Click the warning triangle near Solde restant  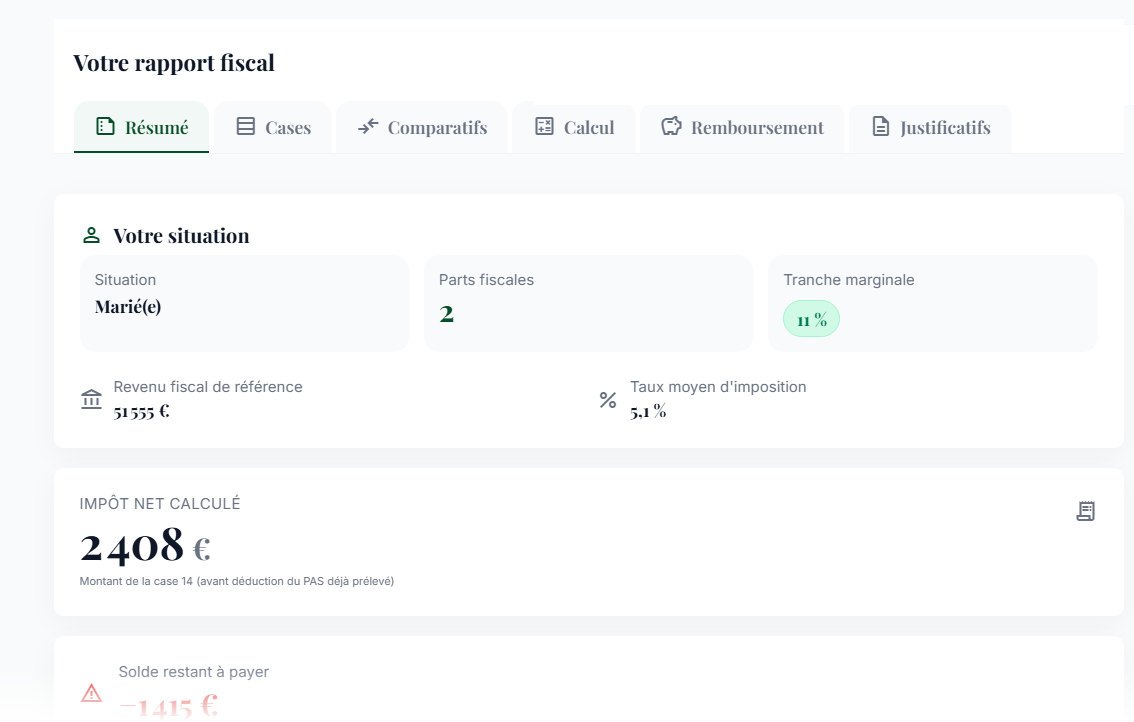click(x=91, y=692)
